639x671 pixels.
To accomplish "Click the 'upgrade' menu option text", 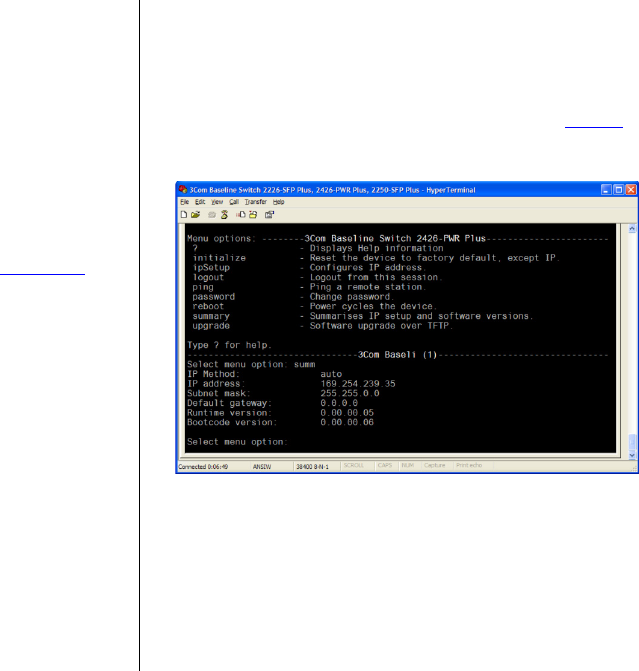I will pyautogui.click(x=211, y=326).
